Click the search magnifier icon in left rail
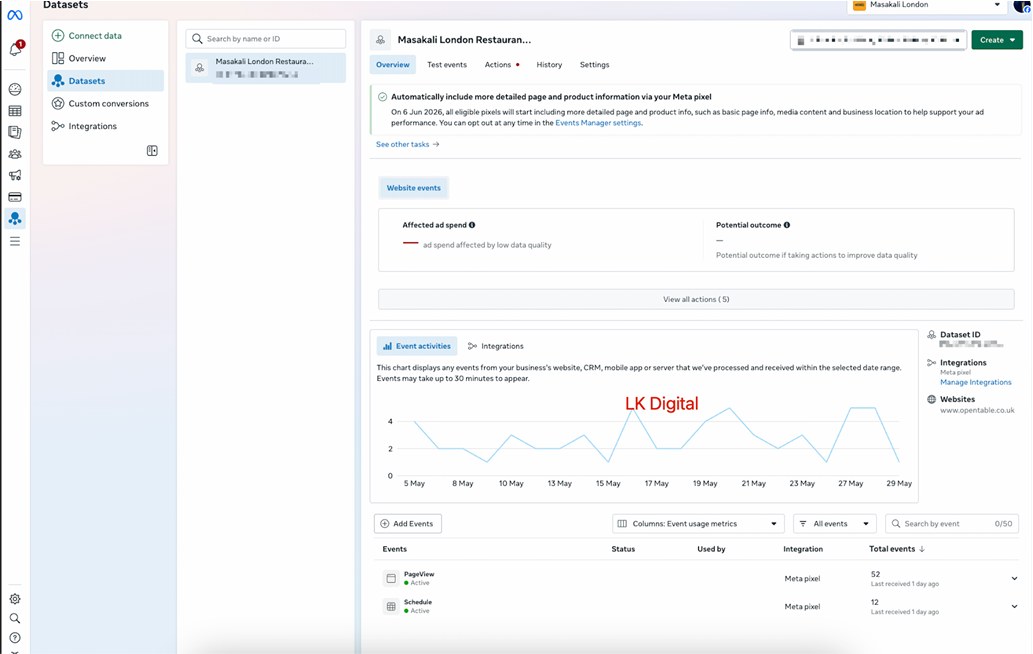The width and height of the screenshot is (1033, 654). pos(14,618)
